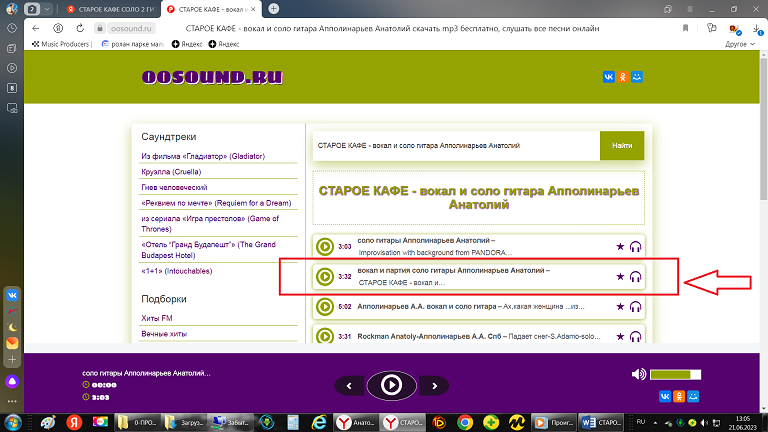Switch to Word СТАРО... taskbar window
Image resolution: width=768 pixels, height=432 pixels.
click(x=601, y=422)
